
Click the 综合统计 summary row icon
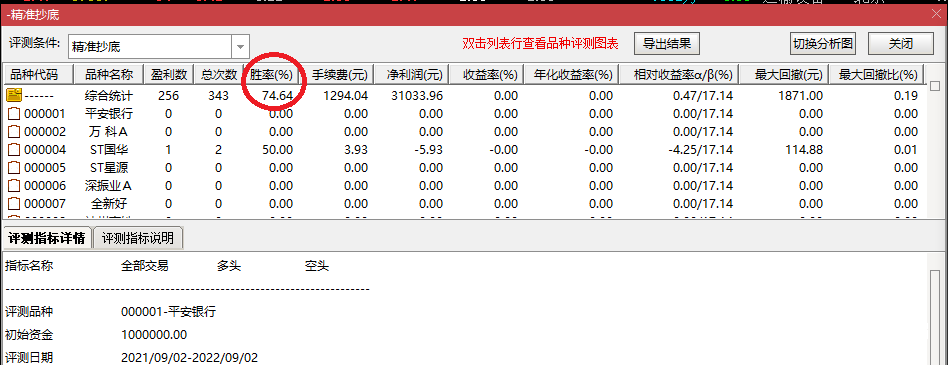pos(14,95)
